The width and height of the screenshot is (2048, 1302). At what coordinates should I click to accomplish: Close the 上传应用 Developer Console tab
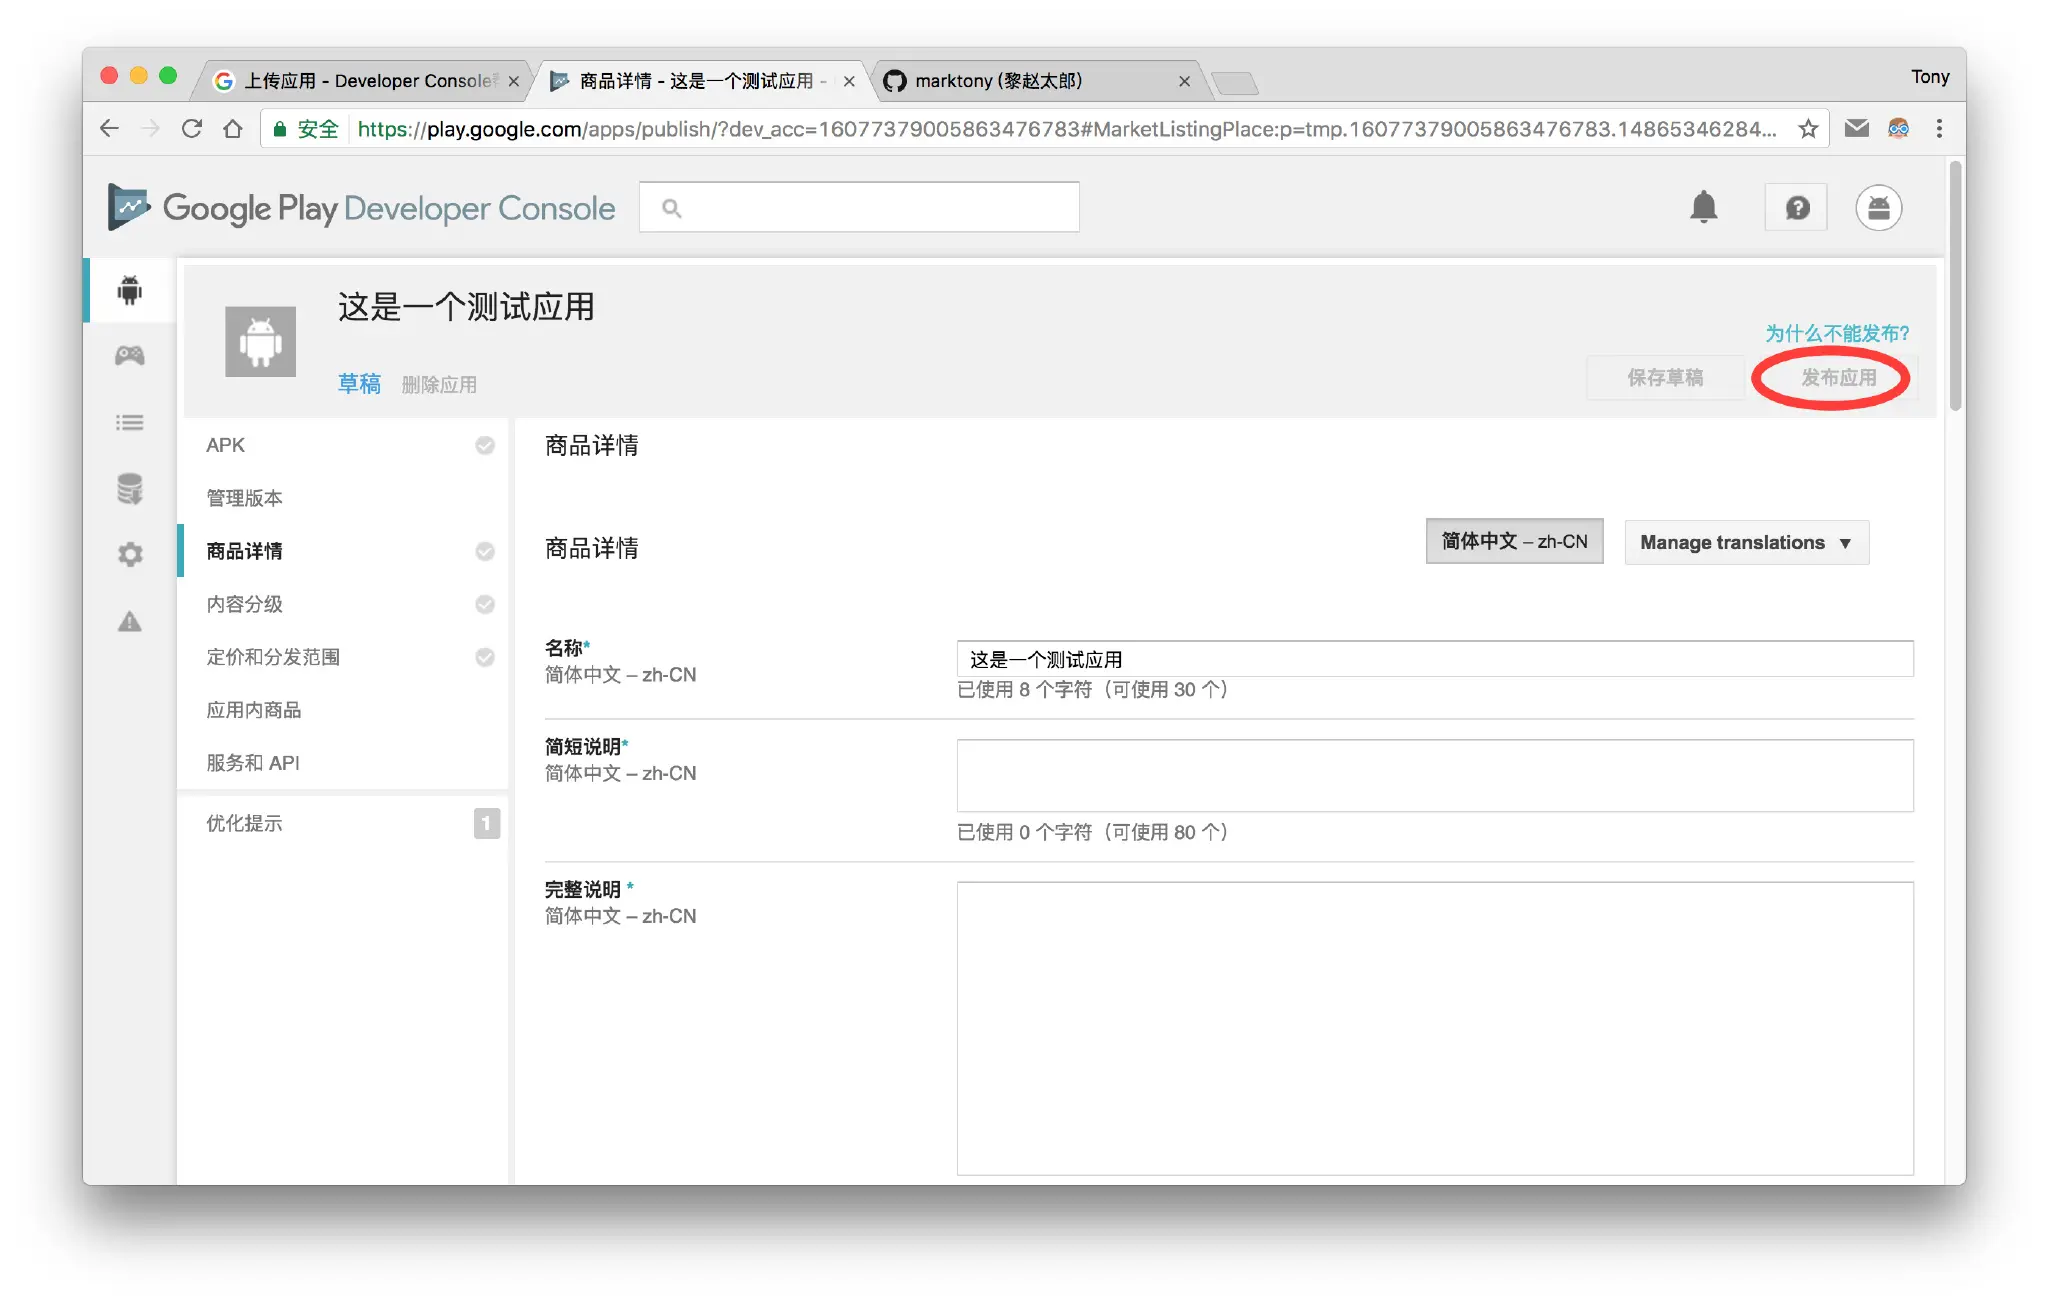(514, 81)
